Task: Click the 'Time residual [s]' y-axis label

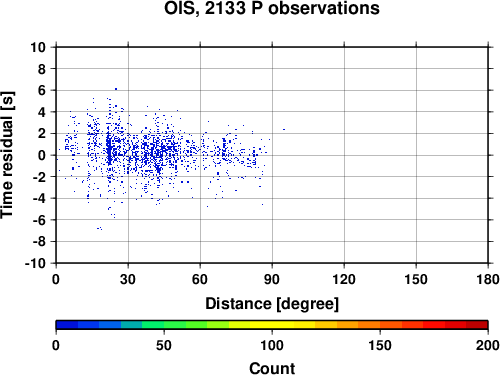Action: 7,155
